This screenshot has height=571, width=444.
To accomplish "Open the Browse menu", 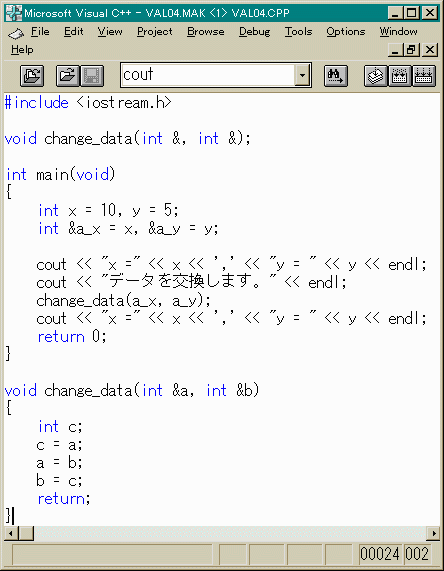I will coord(205,32).
